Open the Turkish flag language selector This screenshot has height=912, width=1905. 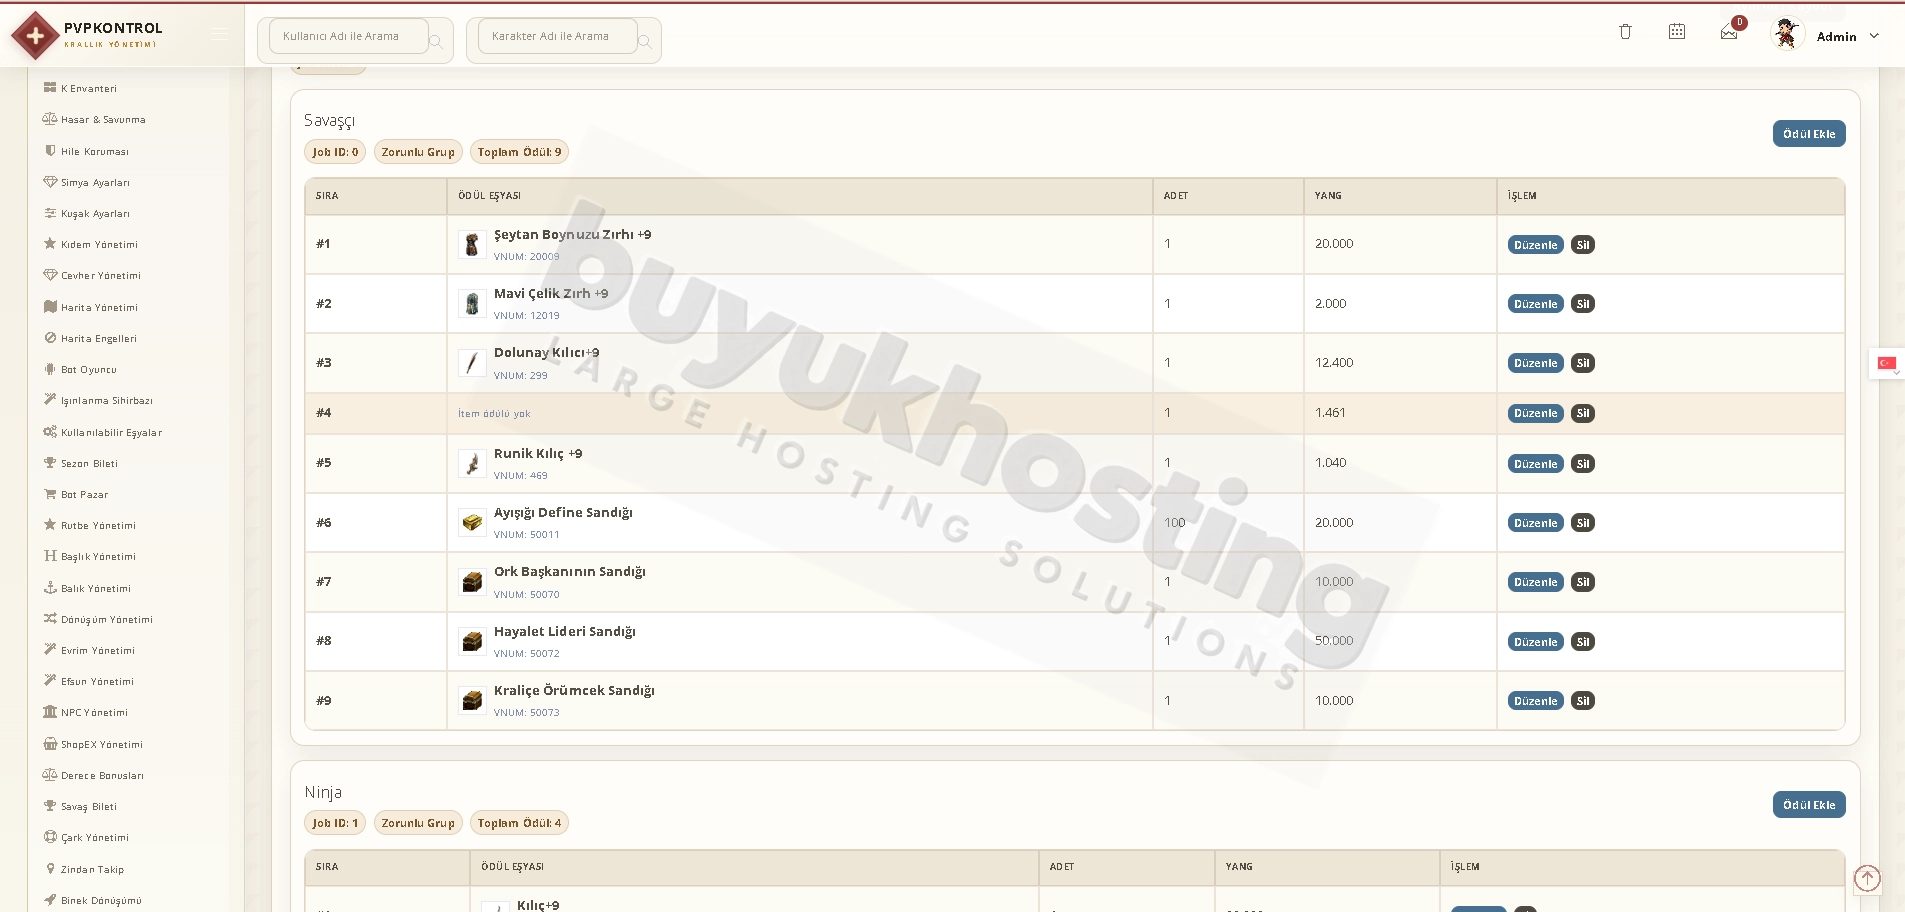1887,364
